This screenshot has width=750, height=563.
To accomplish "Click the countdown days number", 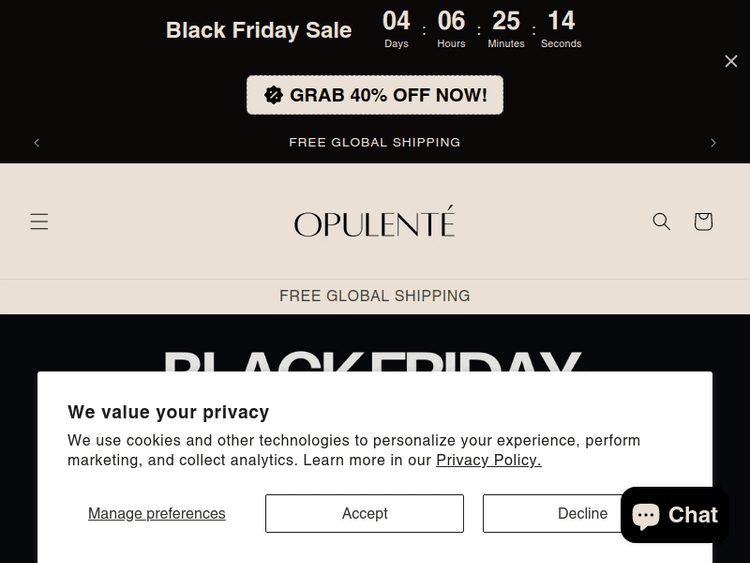I will click(396, 21).
